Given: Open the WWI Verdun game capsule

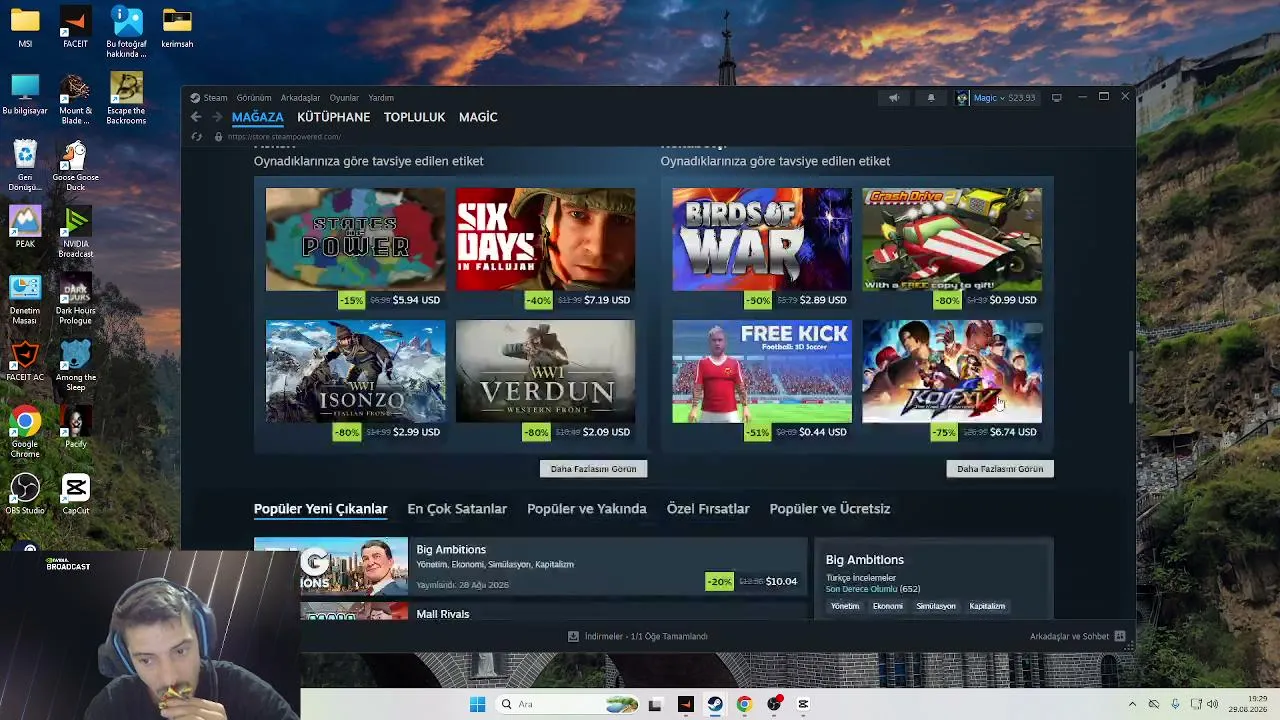Looking at the screenshot, I should tap(545, 372).
